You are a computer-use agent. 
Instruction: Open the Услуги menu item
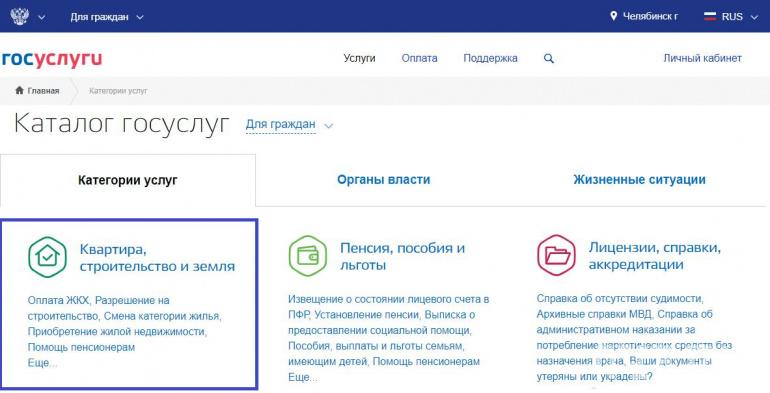[359, 58]
